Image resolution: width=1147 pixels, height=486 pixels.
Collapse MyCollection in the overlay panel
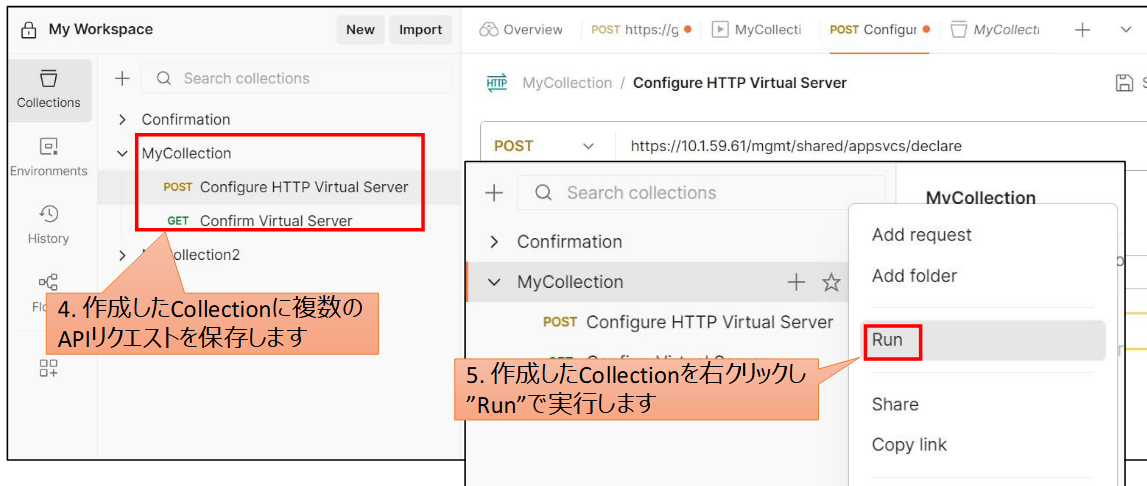point(494,283)
